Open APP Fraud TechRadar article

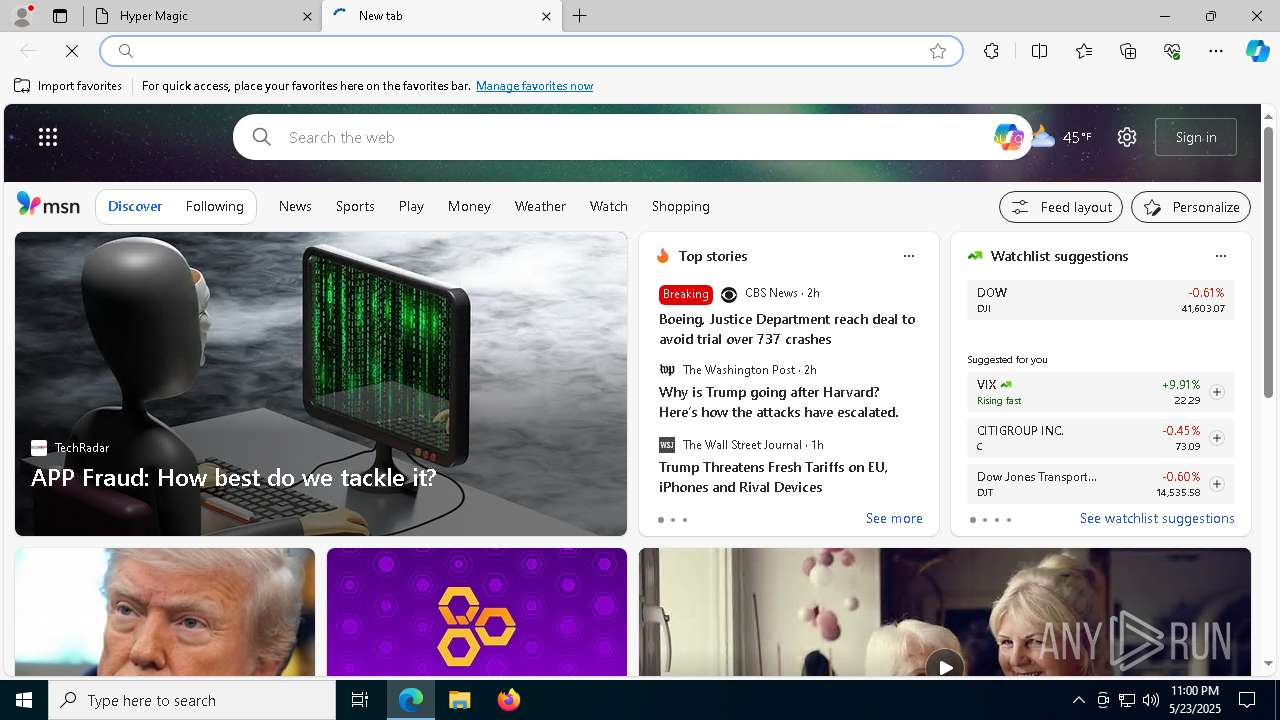point(321,384)
